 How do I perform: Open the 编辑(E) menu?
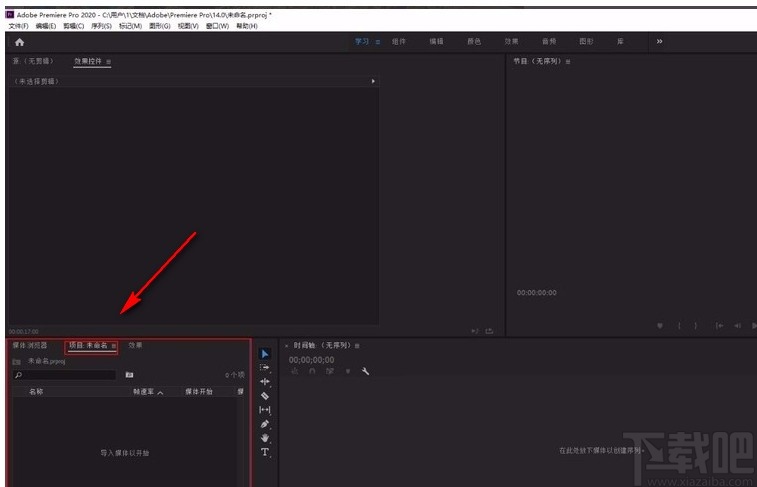45,26
